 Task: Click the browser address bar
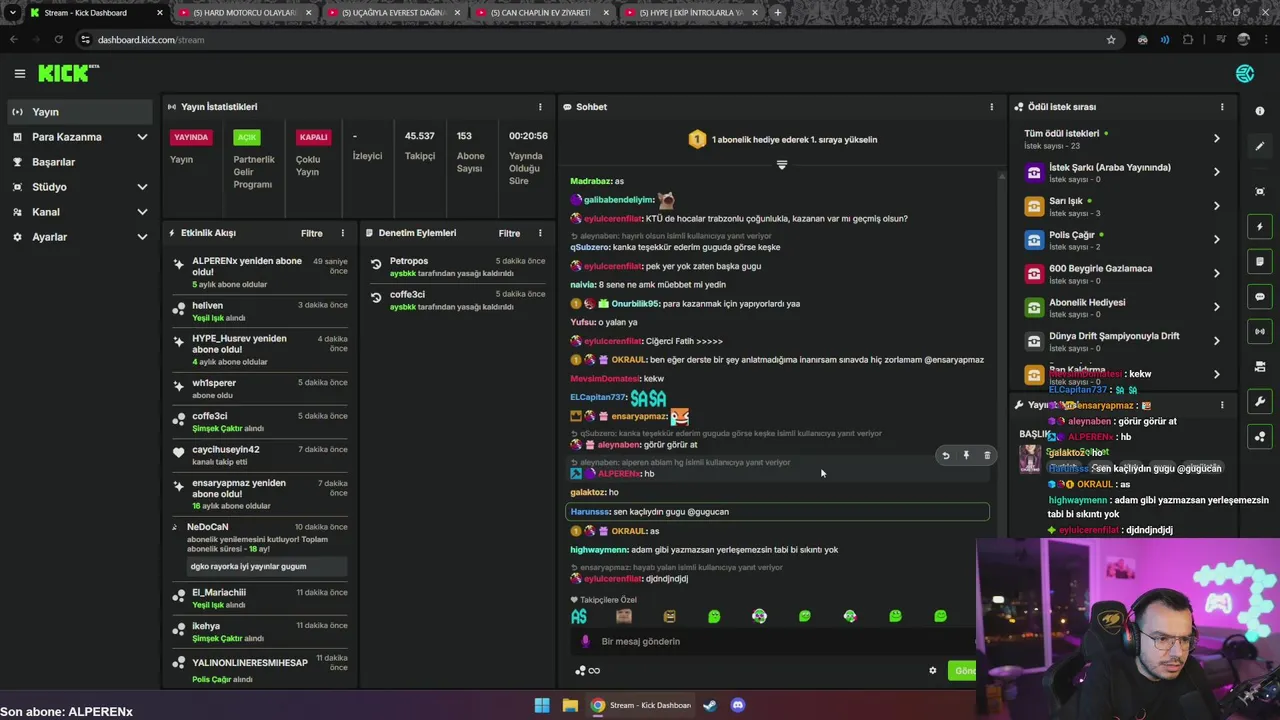click(x=600, y=40)
